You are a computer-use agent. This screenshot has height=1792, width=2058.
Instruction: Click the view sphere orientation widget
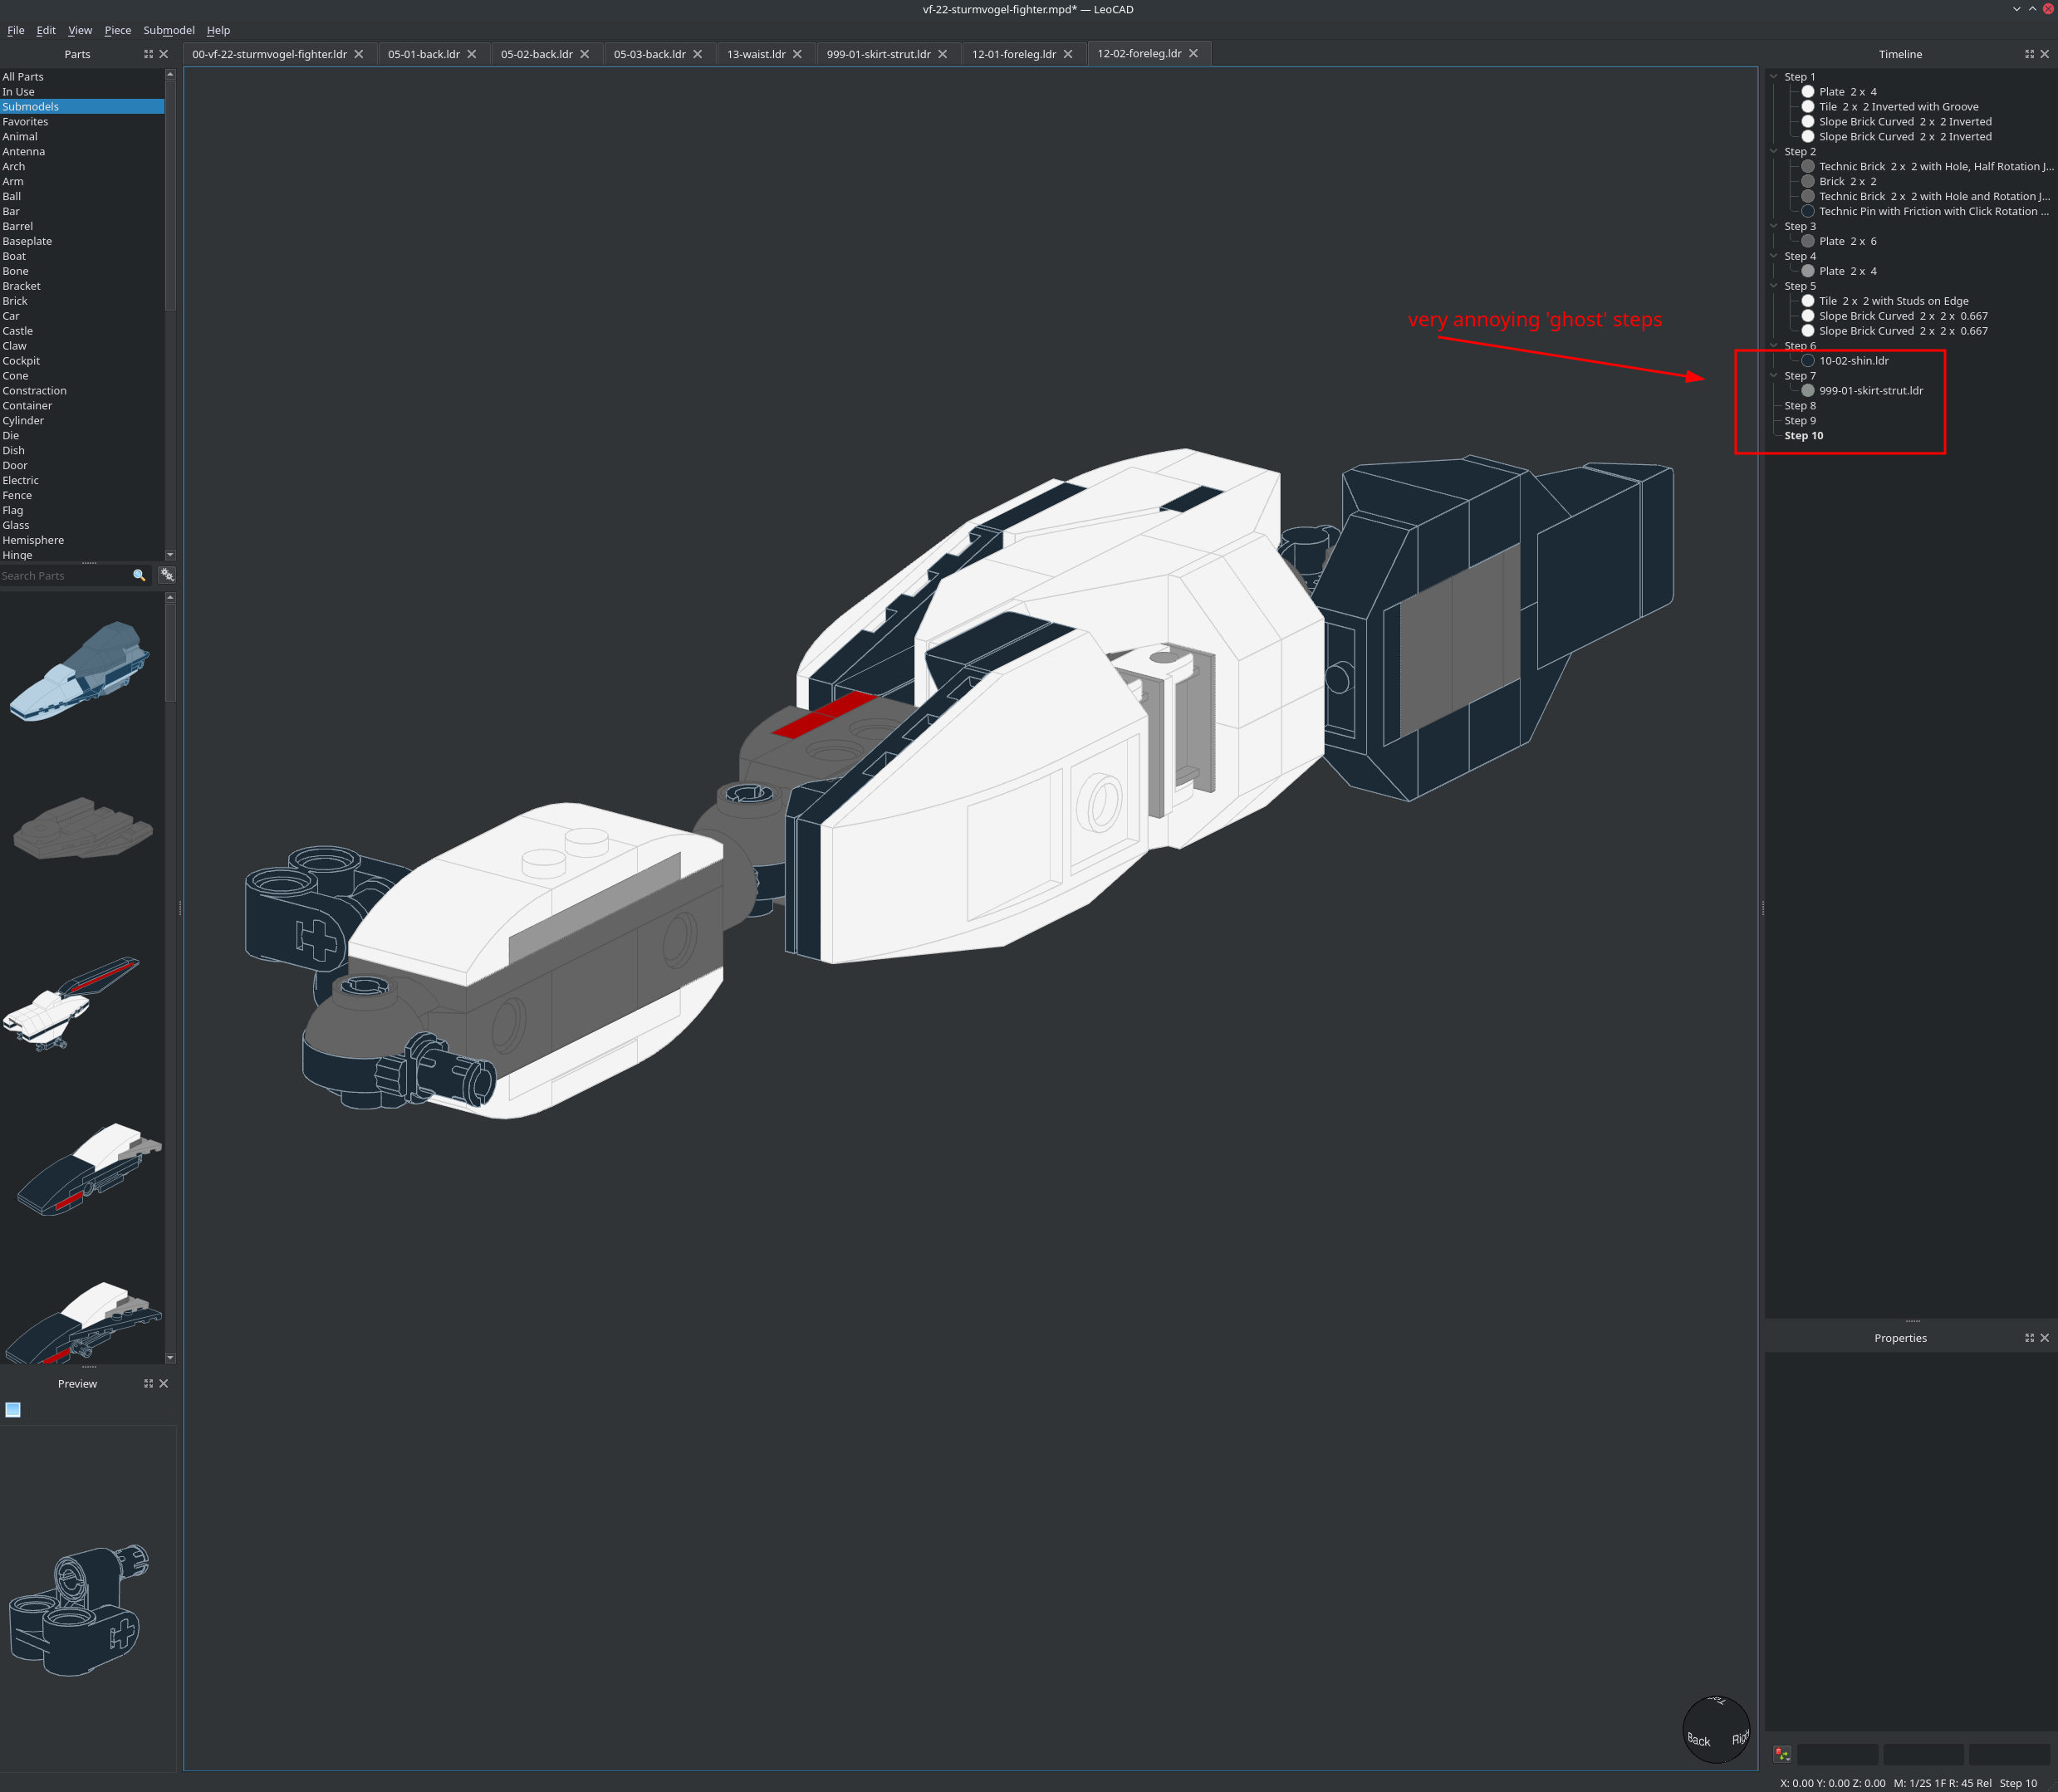point(1716,1729)
